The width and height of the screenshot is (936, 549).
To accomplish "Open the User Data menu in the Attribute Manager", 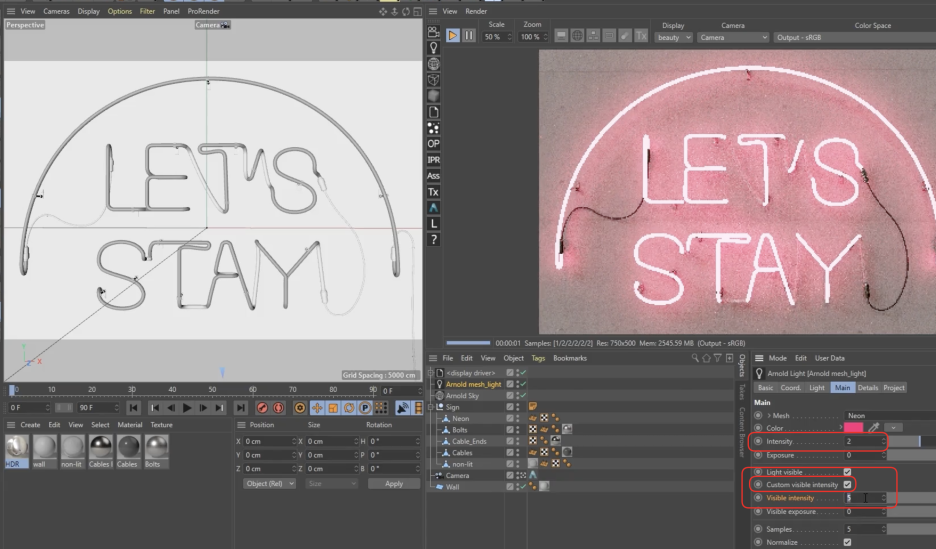I will click(830, 358).
